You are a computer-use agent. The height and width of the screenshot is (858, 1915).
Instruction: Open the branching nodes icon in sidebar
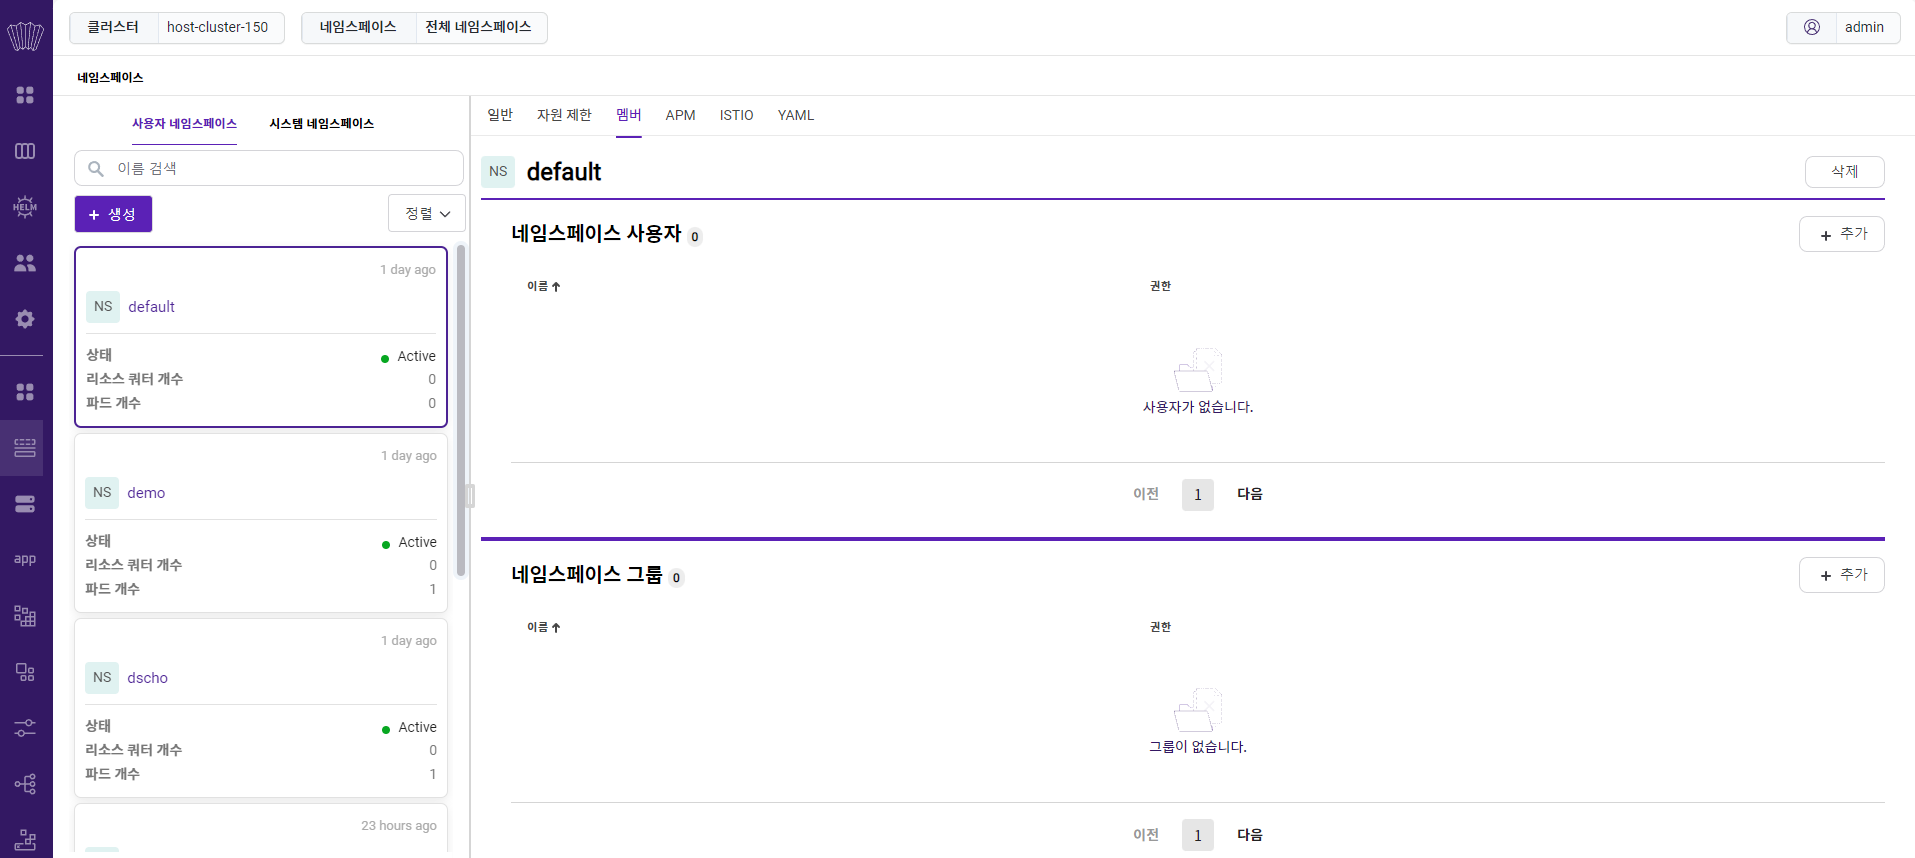click(25, 783)
